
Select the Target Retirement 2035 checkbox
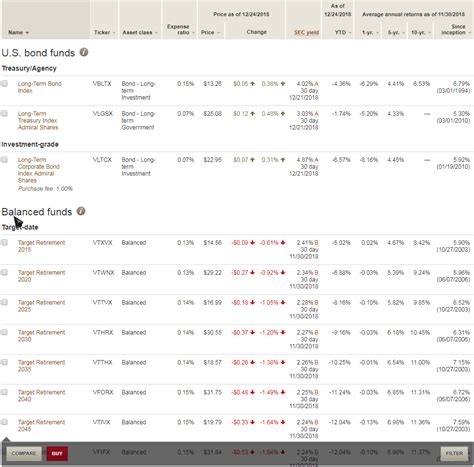[x=4, y=362]
